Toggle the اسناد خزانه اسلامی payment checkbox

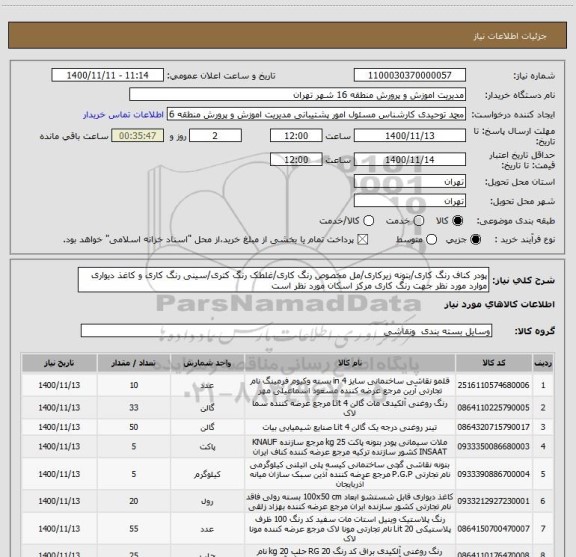[363, 240]
